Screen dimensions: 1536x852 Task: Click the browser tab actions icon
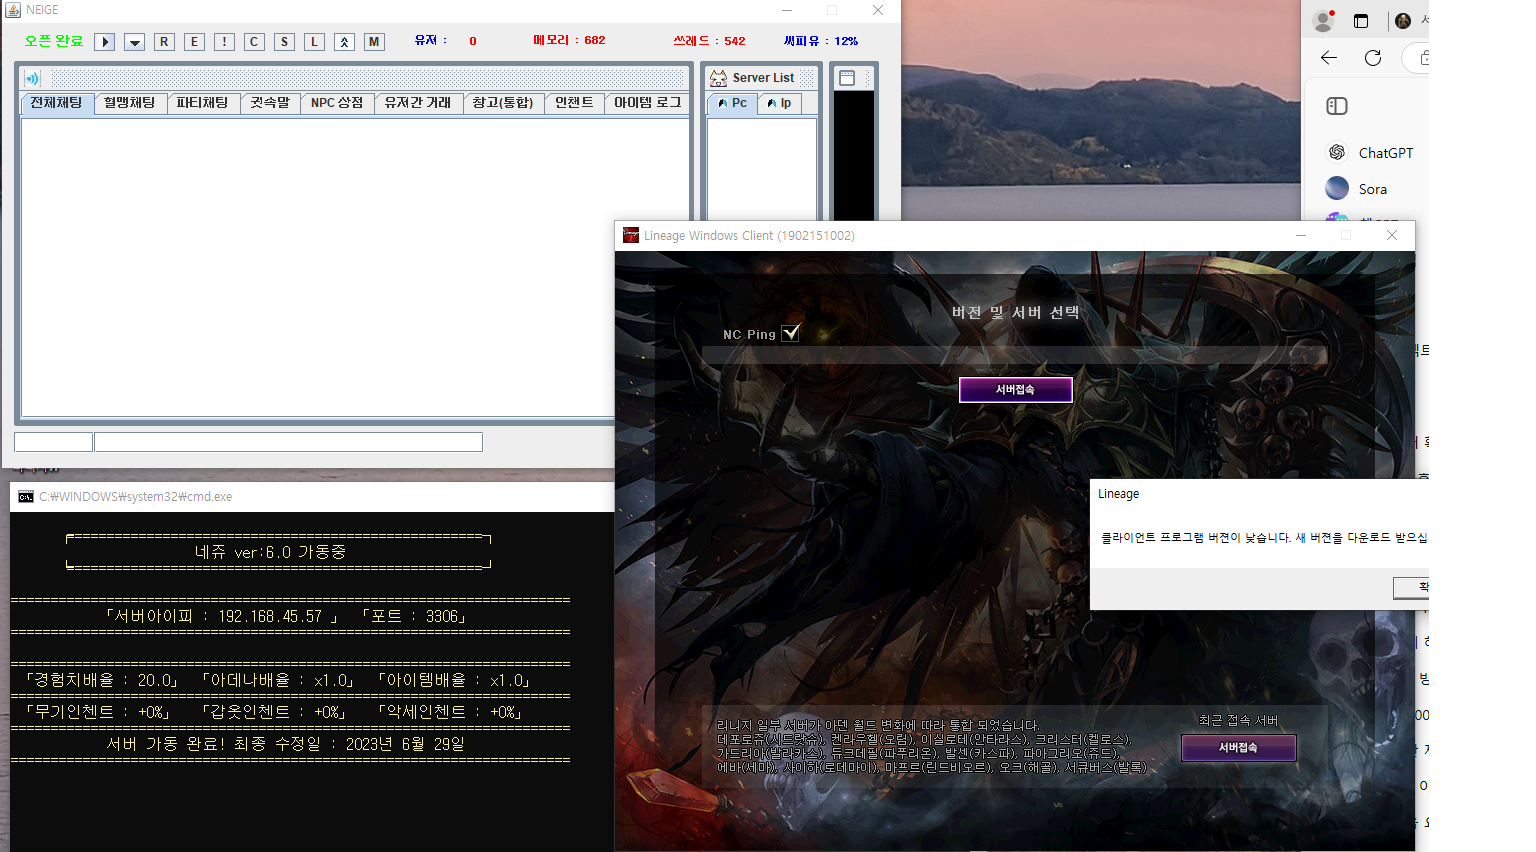(x=1361, y=21)
